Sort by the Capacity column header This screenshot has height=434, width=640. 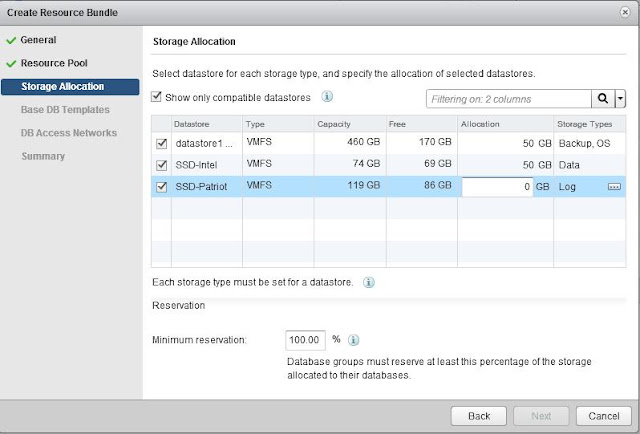tap(335, 122)
